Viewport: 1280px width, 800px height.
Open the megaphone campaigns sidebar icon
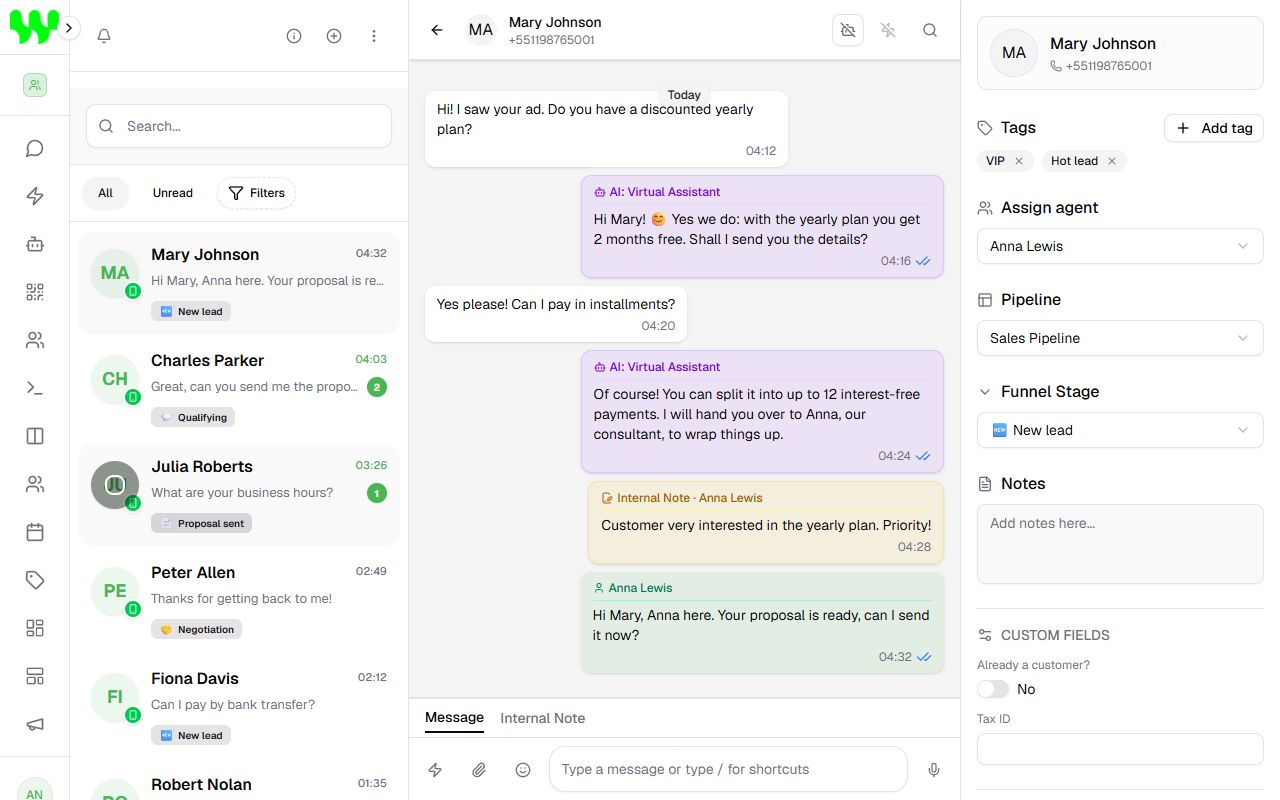[x=35, y=724]
